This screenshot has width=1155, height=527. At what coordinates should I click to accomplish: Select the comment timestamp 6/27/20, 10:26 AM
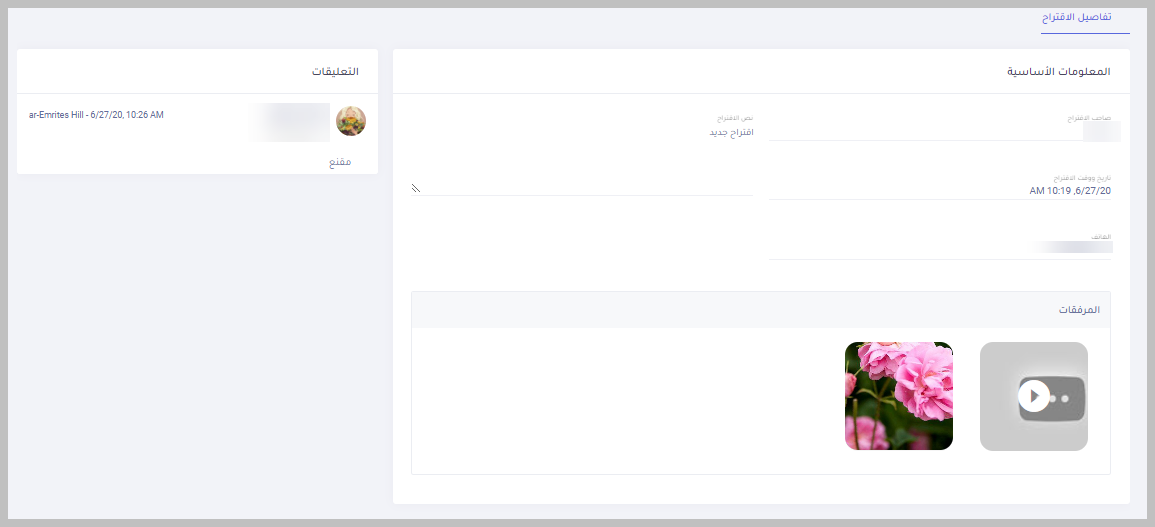click(127, 115)
